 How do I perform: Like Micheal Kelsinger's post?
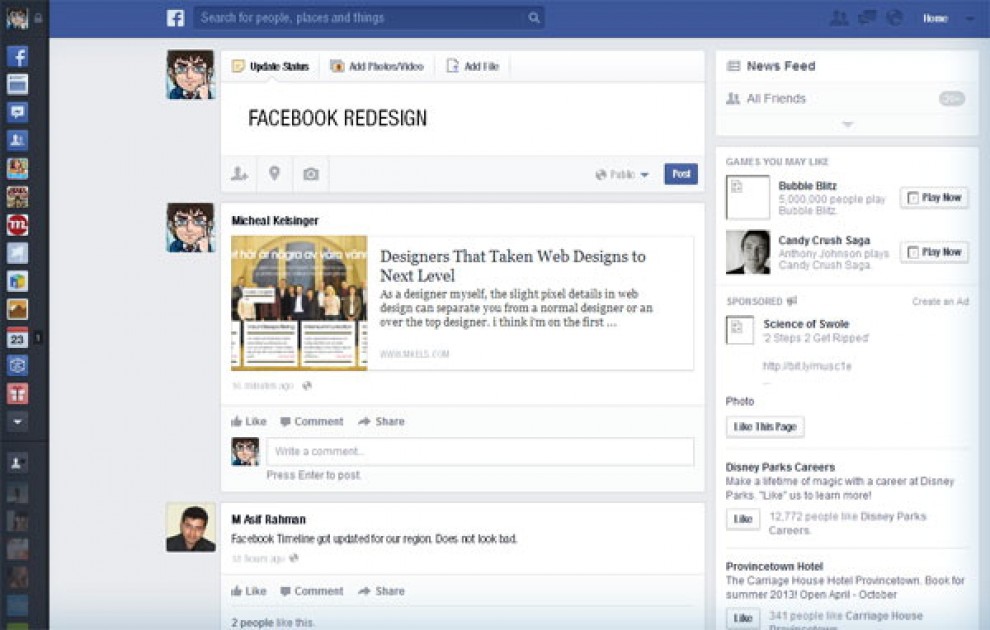point(249,421)
